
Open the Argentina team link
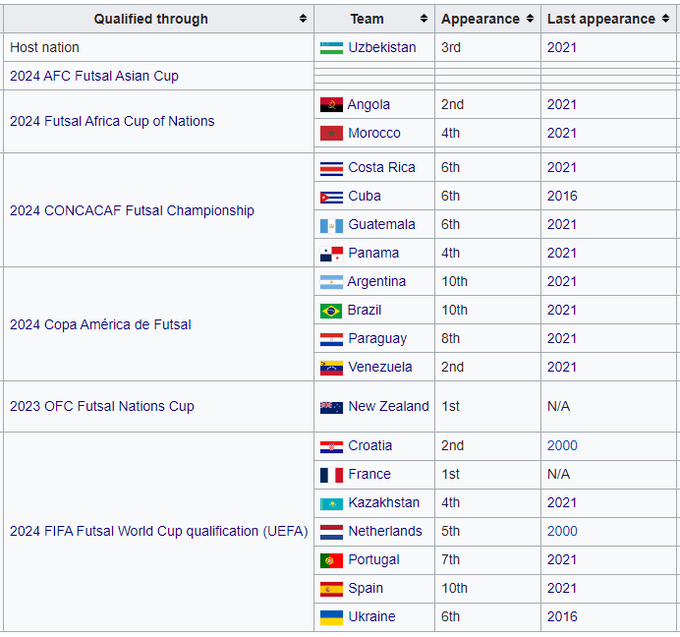point(377,282)
